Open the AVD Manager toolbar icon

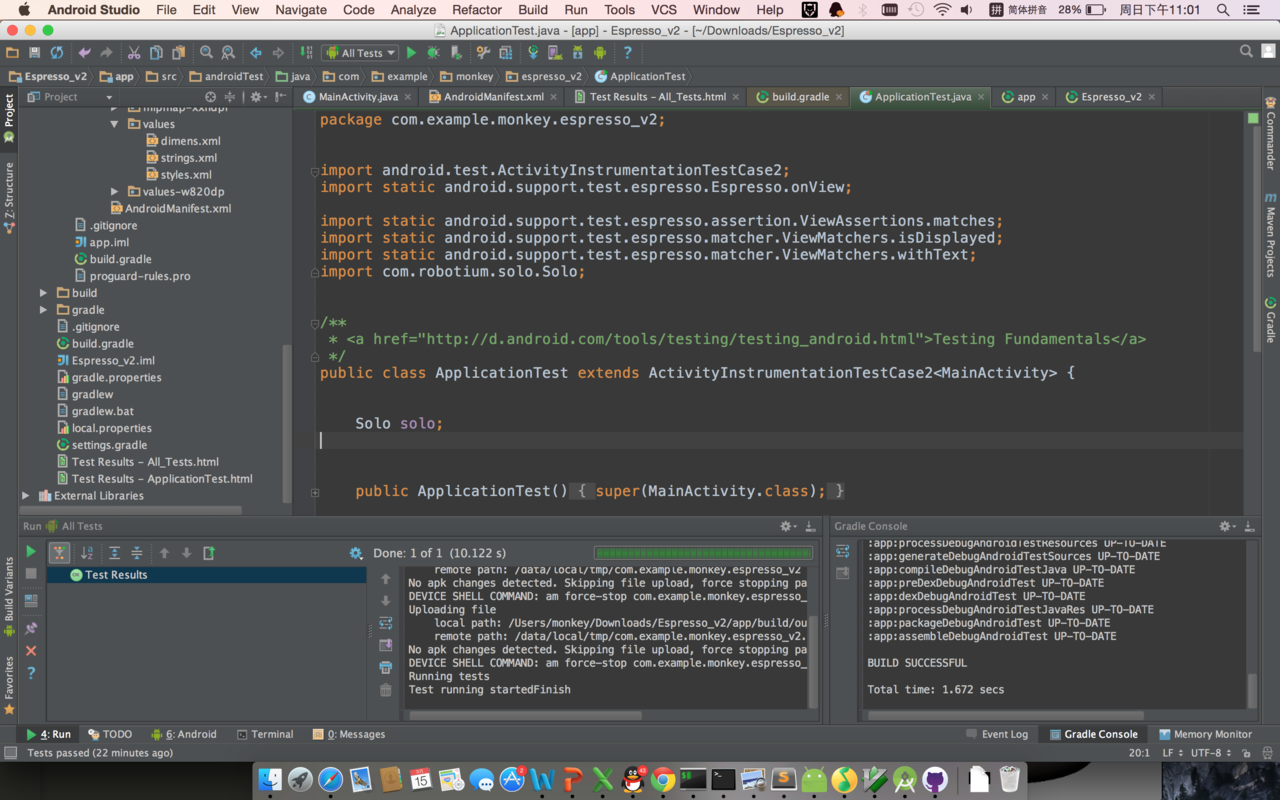(555, 53)
